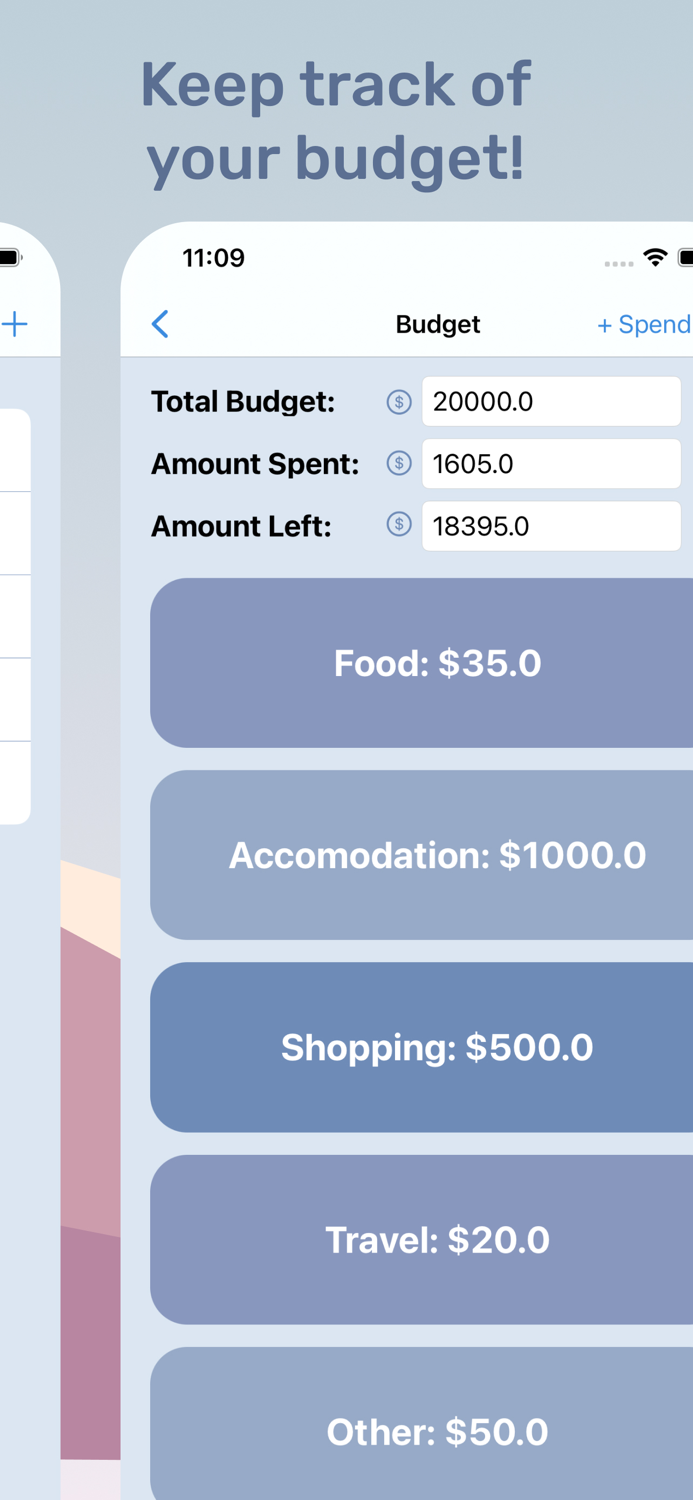
Task: Select the Shopping: $500.0 category
Action: (x=437, y=1047)
